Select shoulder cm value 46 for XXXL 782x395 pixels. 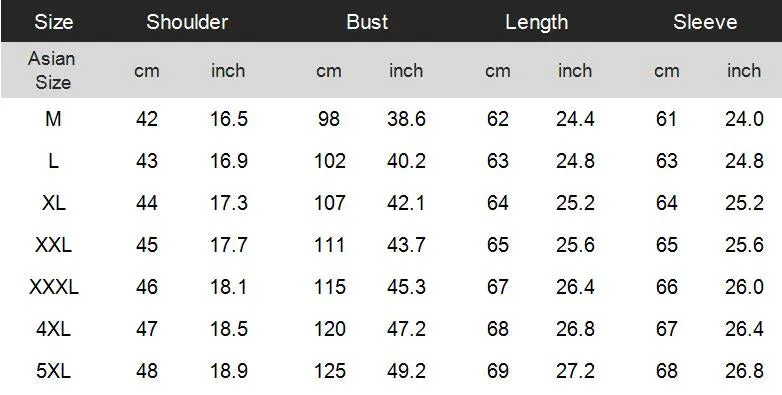click(x=147, y=287)
